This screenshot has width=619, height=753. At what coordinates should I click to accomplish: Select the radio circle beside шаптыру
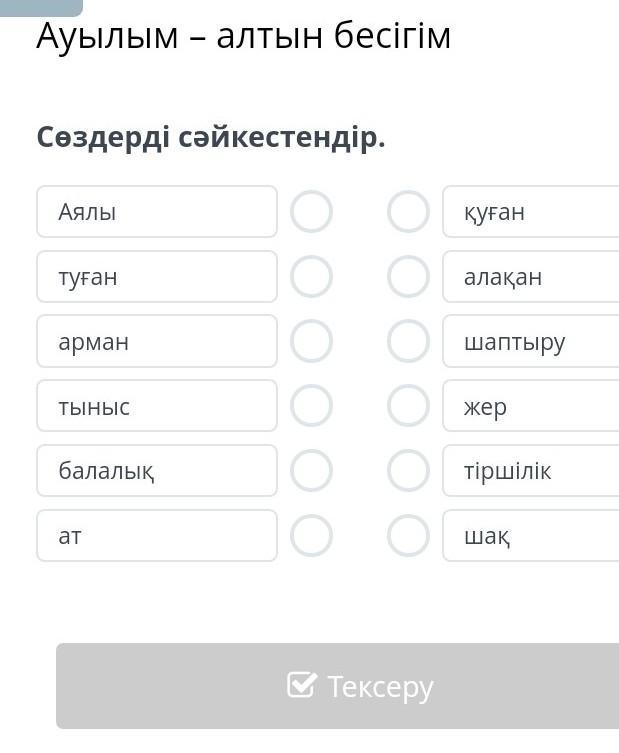408,341
